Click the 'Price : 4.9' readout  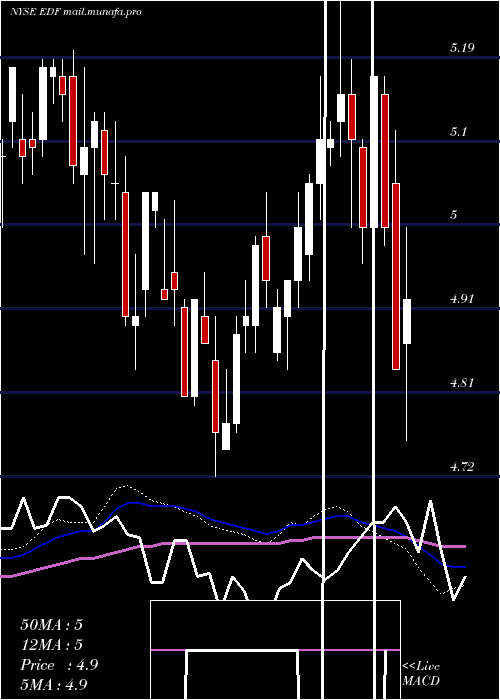point(59,665)
